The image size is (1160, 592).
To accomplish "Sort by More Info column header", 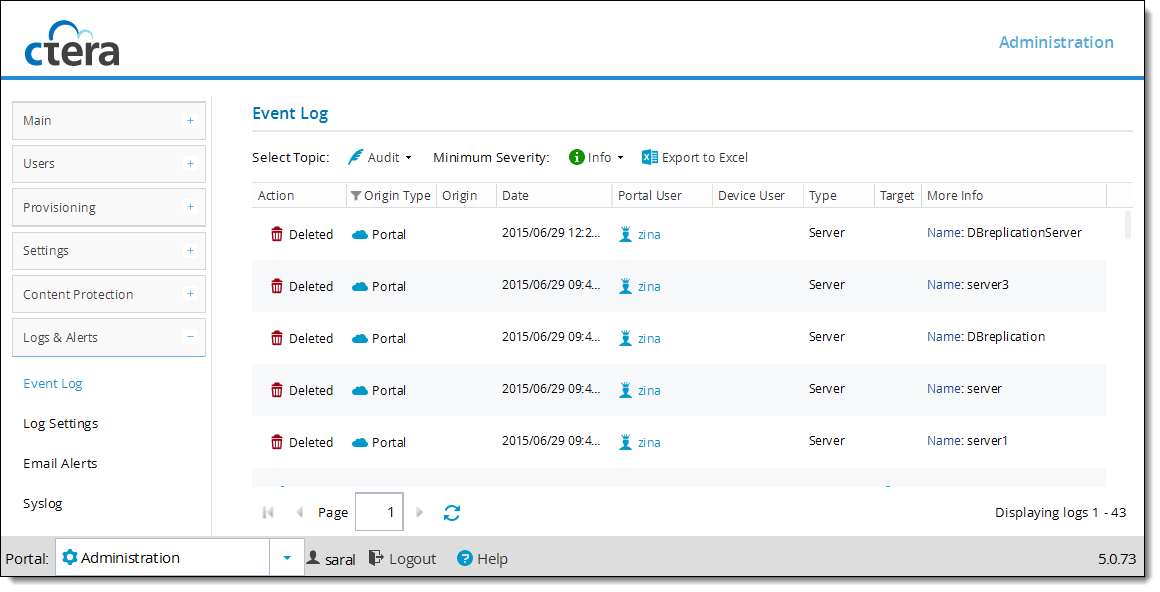I will tap(1014, 195).
